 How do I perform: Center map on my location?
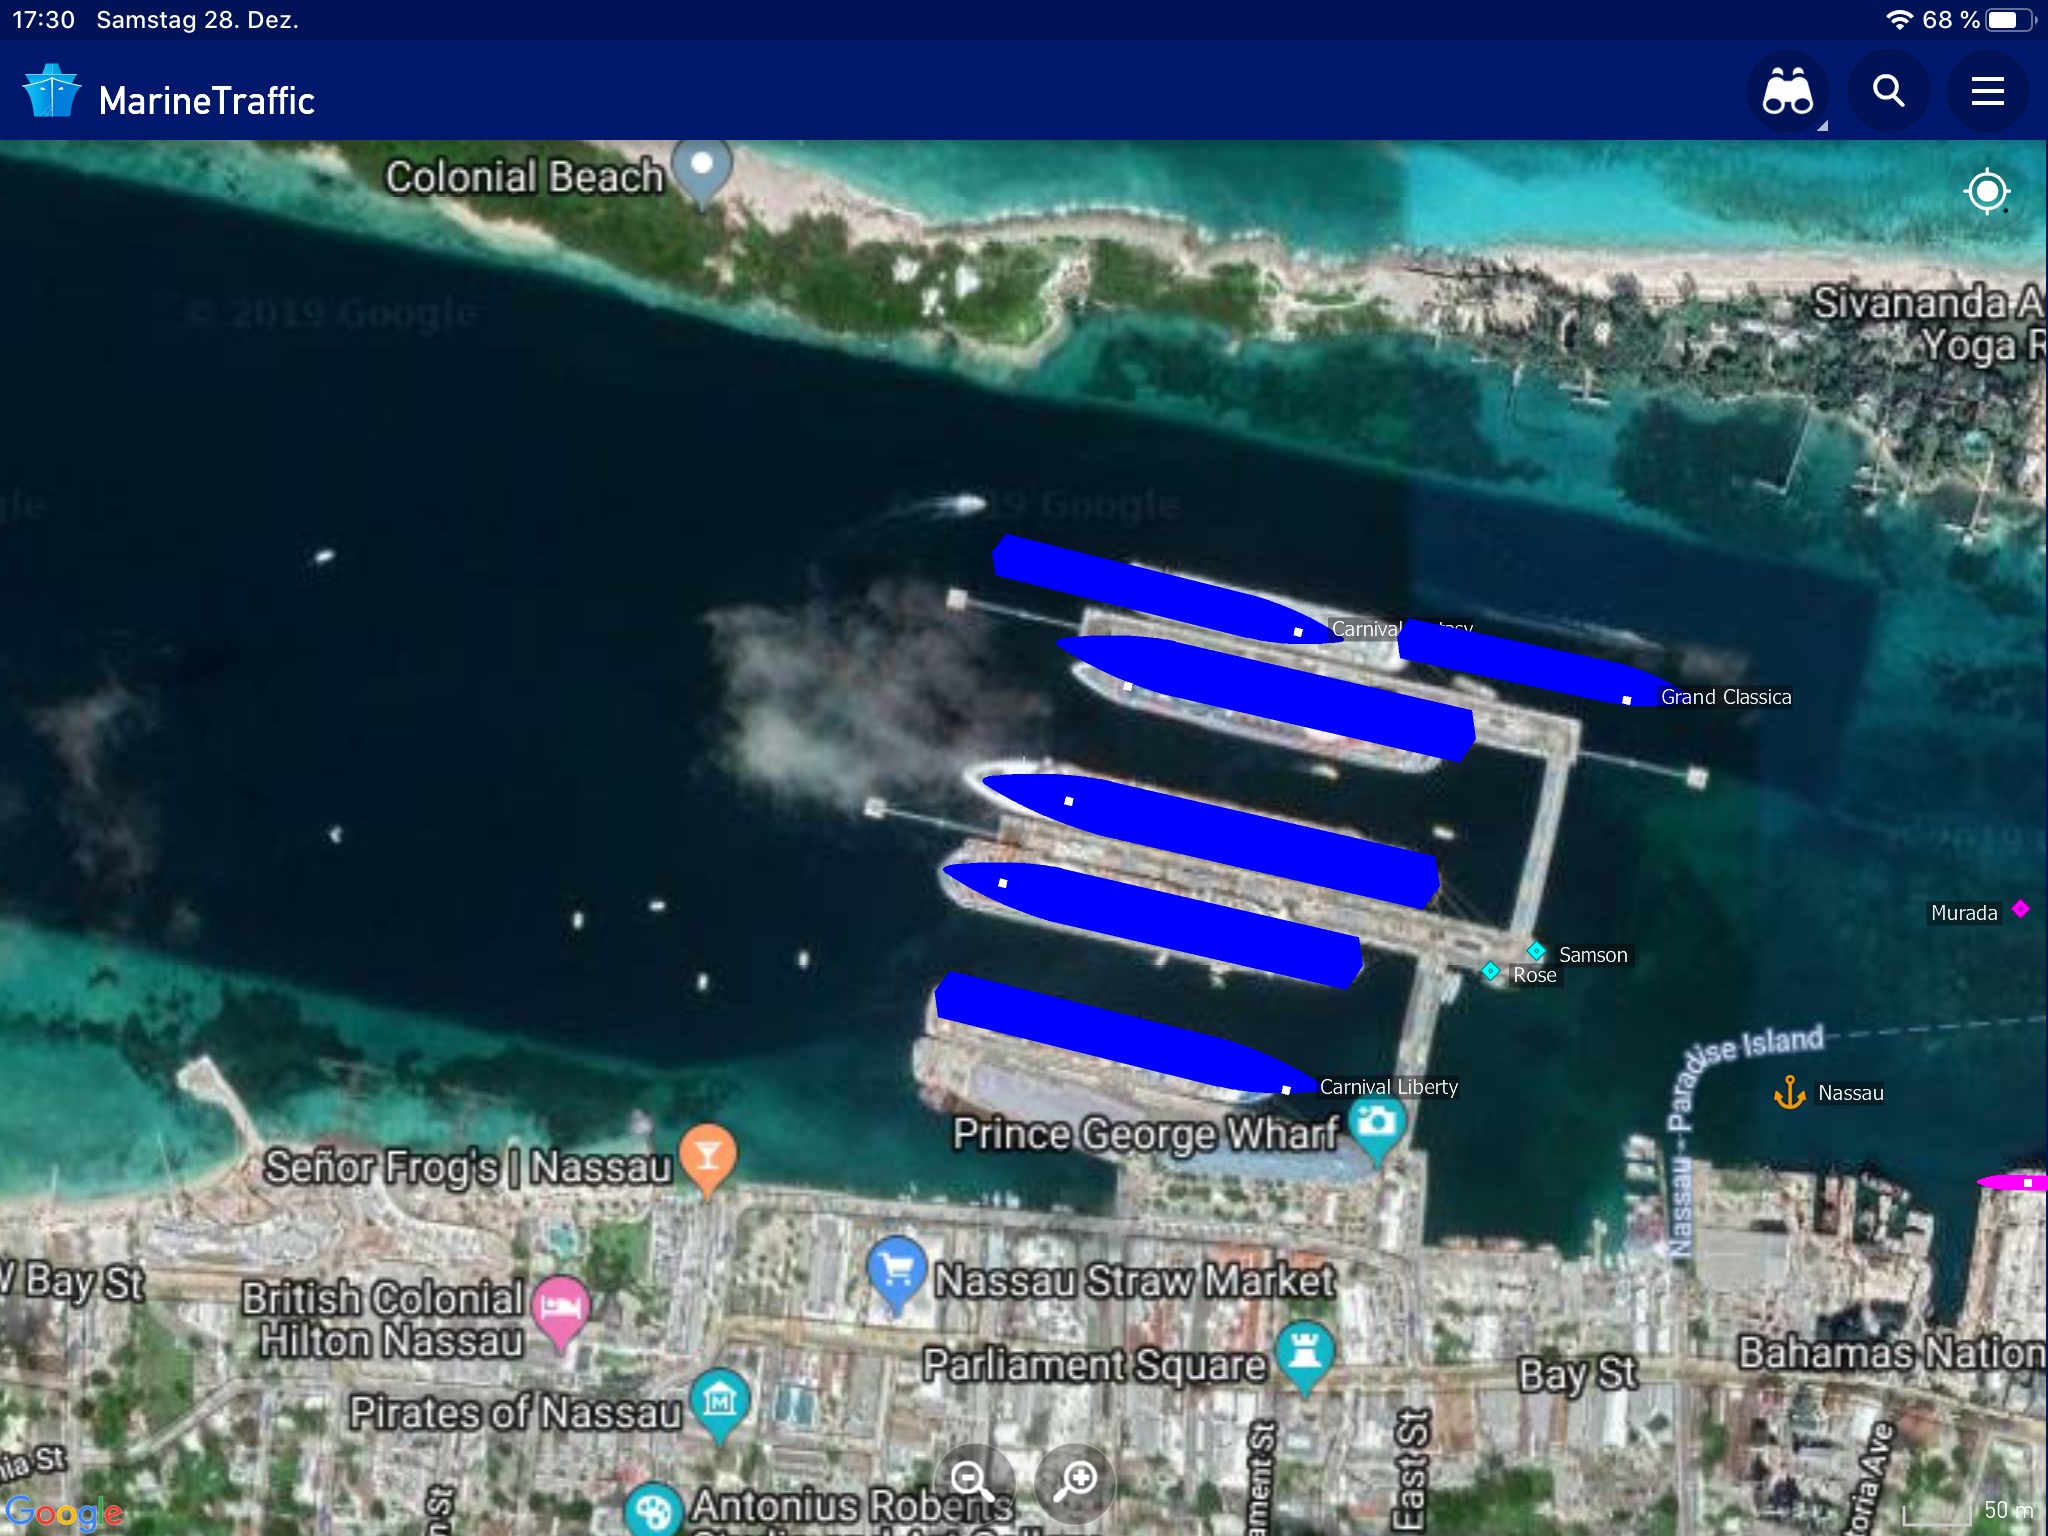[x=1986, y=191]
